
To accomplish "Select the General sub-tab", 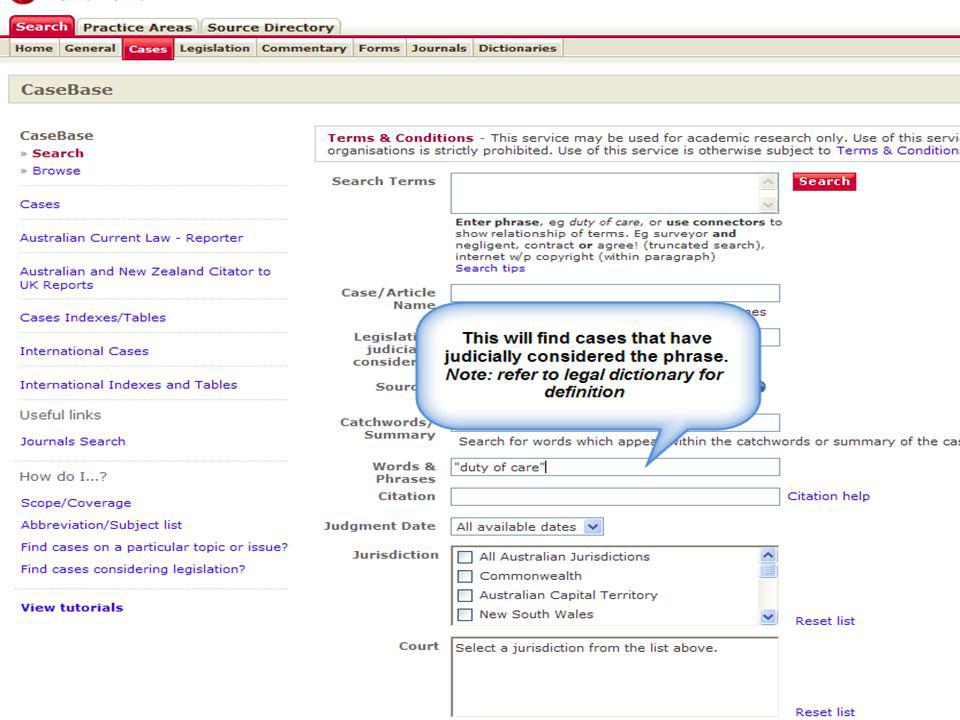I will (x=90, y=48).
